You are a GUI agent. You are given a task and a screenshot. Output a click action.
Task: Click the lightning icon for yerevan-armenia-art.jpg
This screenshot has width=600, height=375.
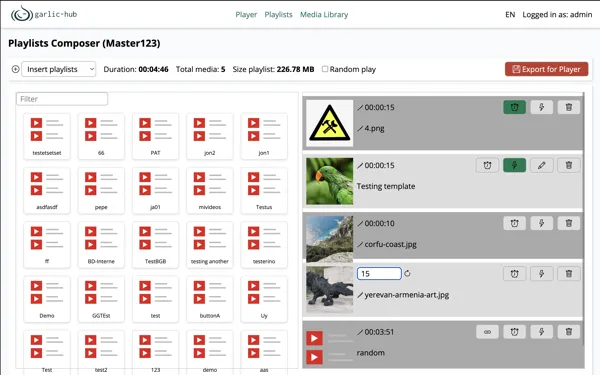click(x=541, y=274)
